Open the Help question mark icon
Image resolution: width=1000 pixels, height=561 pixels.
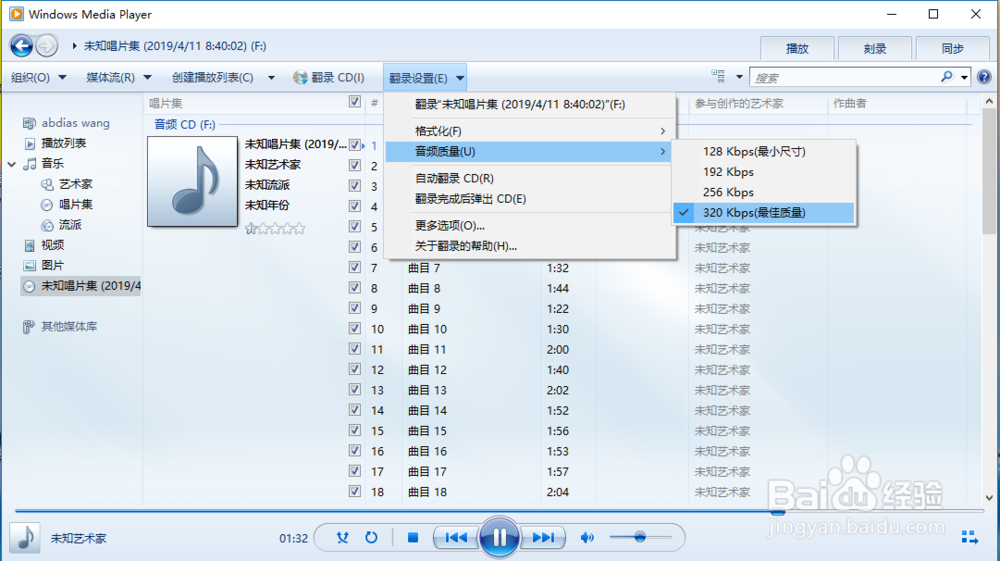984,77
